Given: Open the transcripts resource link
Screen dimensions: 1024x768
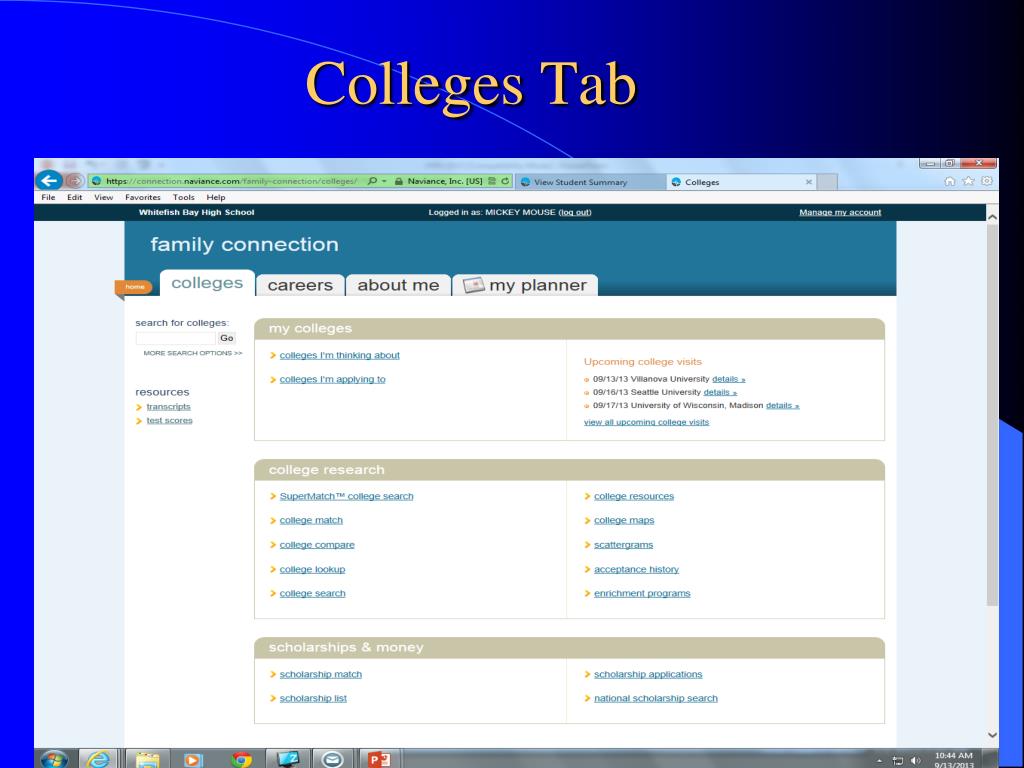Looking at the screenshot, I should point(168,407).
